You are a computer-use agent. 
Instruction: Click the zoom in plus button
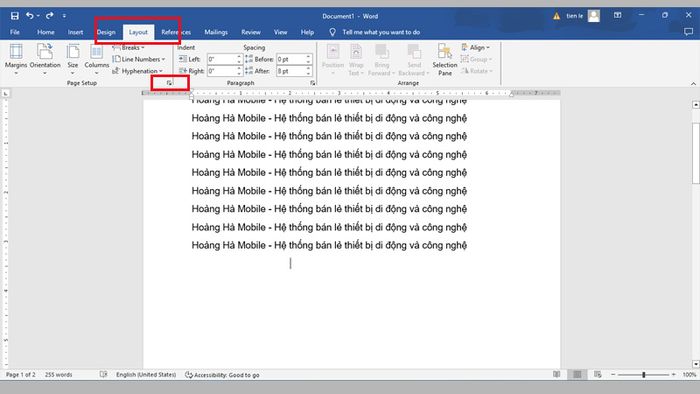(674, 375)
